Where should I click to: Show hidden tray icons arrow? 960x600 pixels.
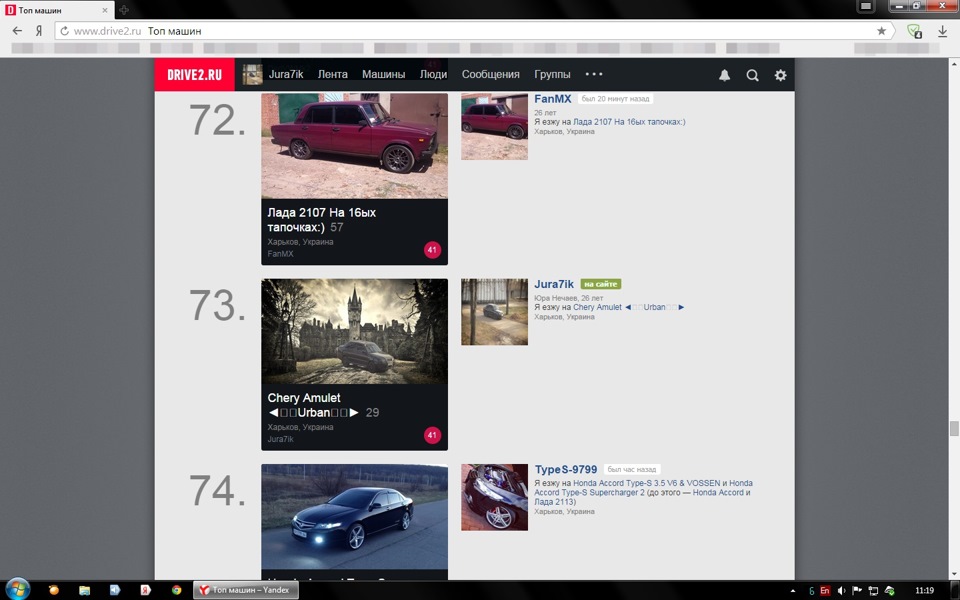click(793, 591)
